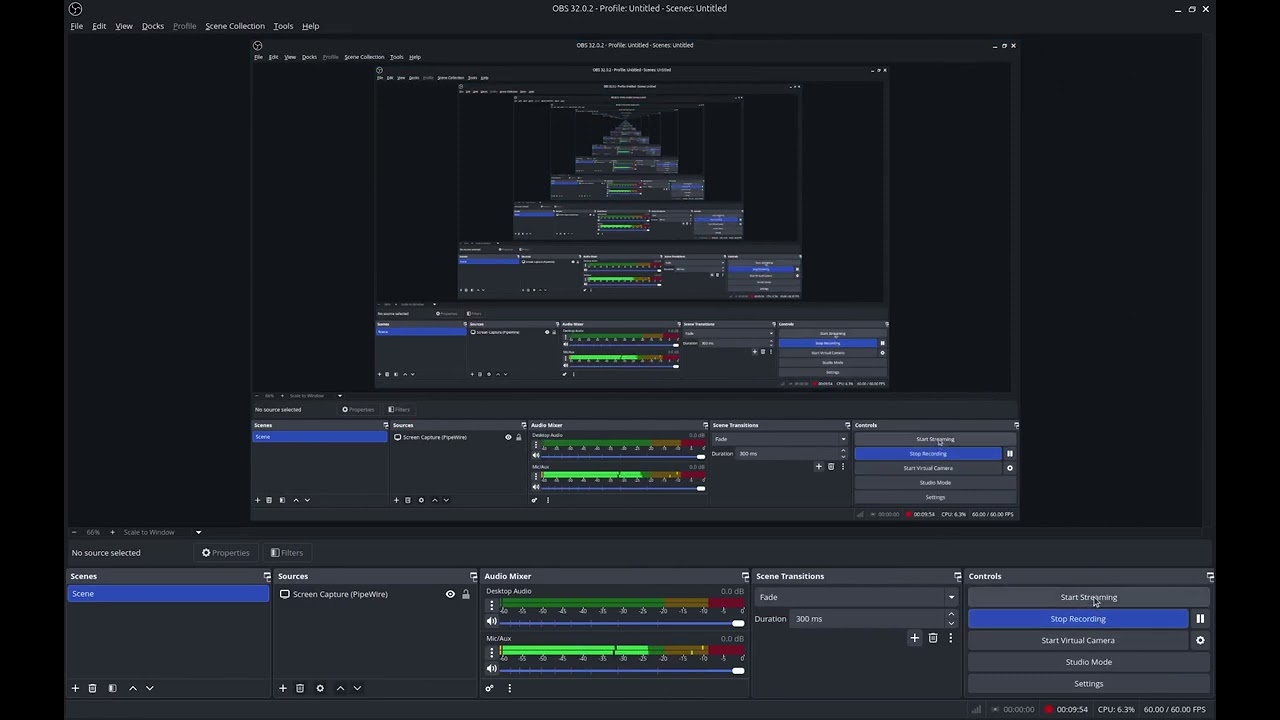
Task: Click Stop Recording
Action: click(1078, 619)
